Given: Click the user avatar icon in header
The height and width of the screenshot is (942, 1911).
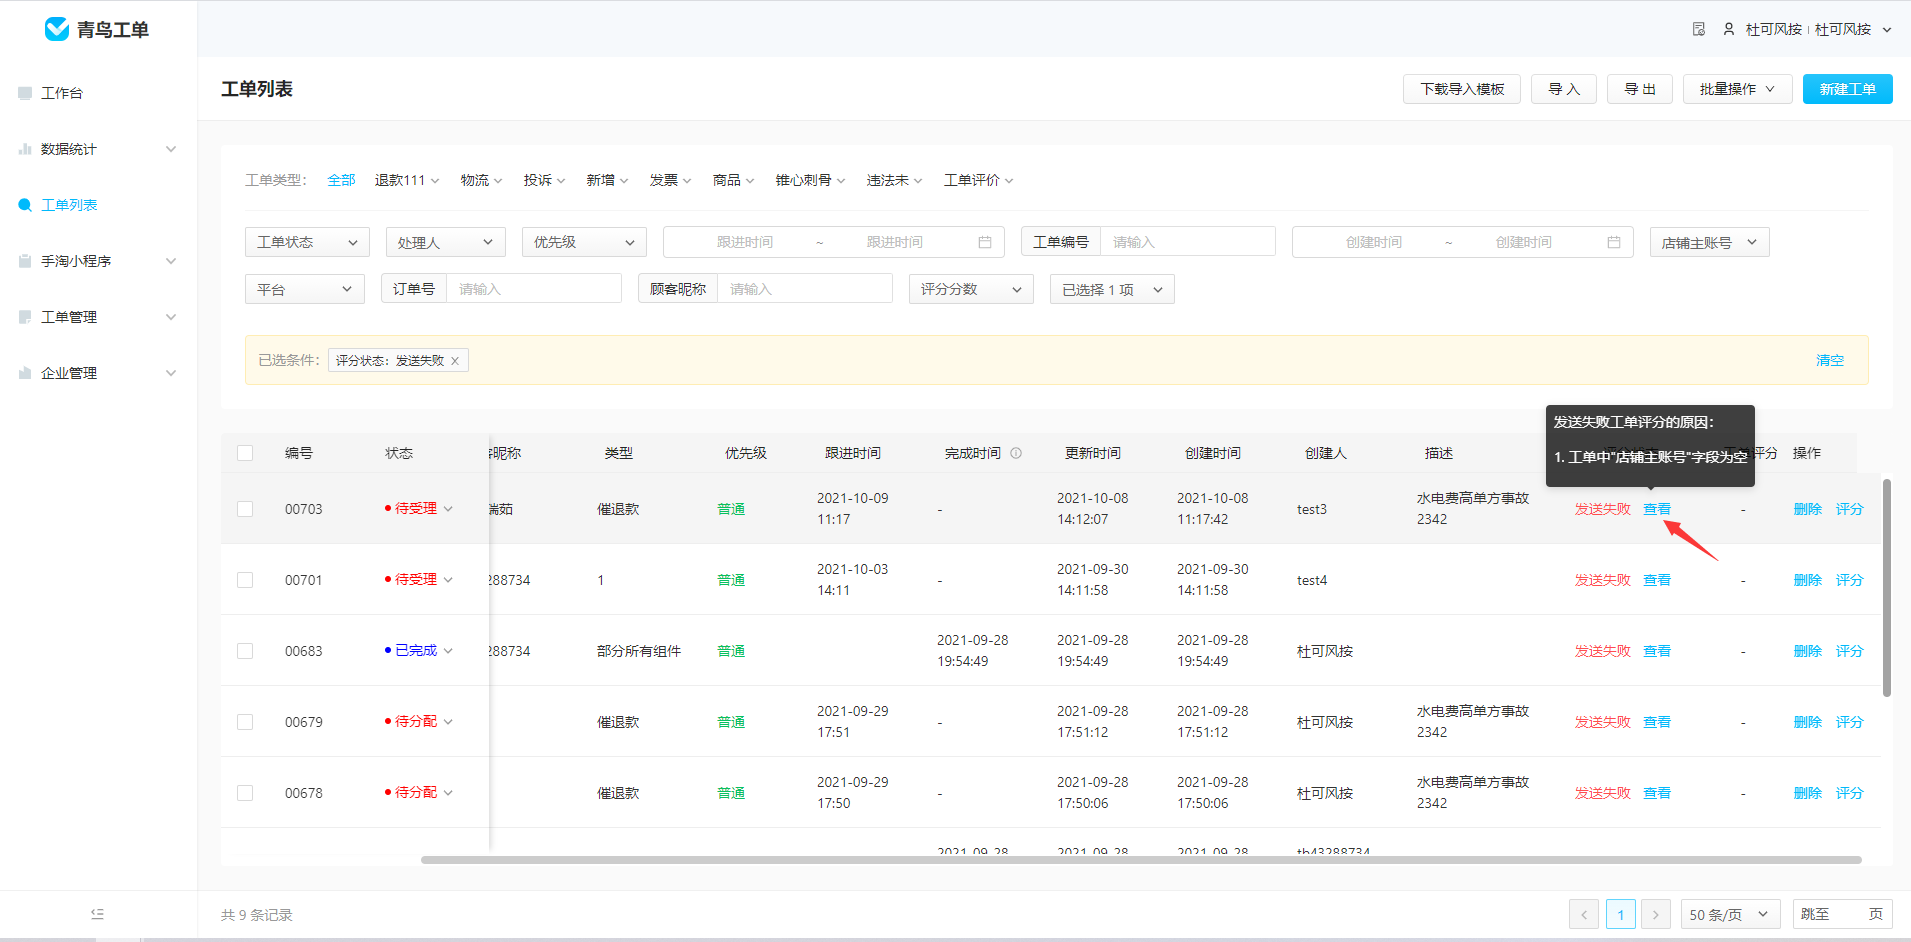Looking at the screenshot, I should tap(1729, 29).
